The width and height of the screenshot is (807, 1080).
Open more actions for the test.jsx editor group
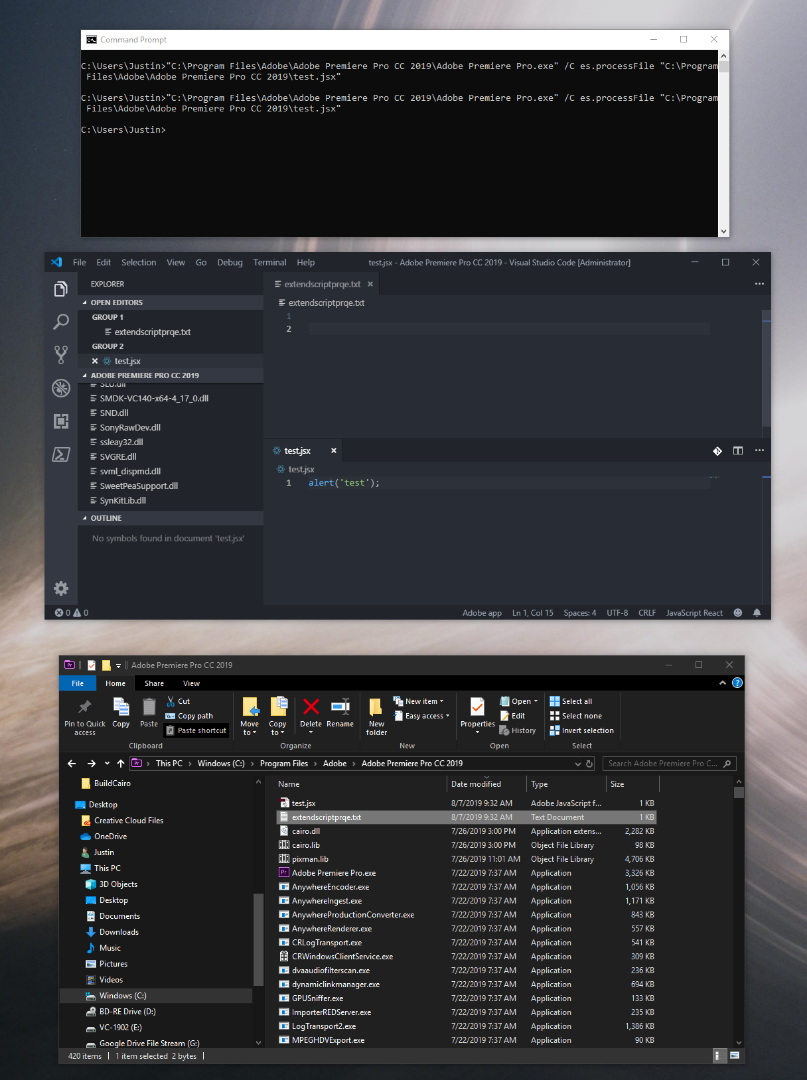tap(759, 450)
